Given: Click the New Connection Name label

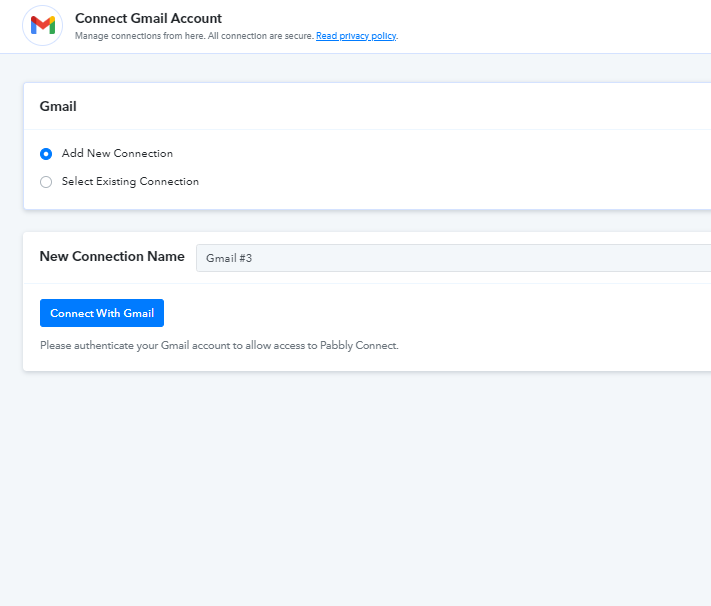Looking at the screenshot, I should [x=112, y=256].
